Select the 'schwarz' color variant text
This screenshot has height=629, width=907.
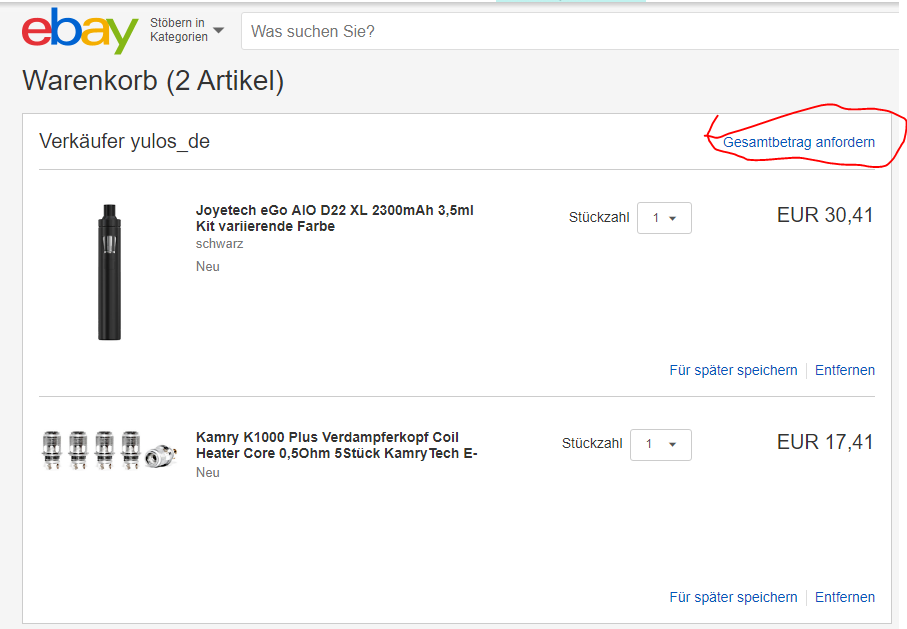[219, 244]
